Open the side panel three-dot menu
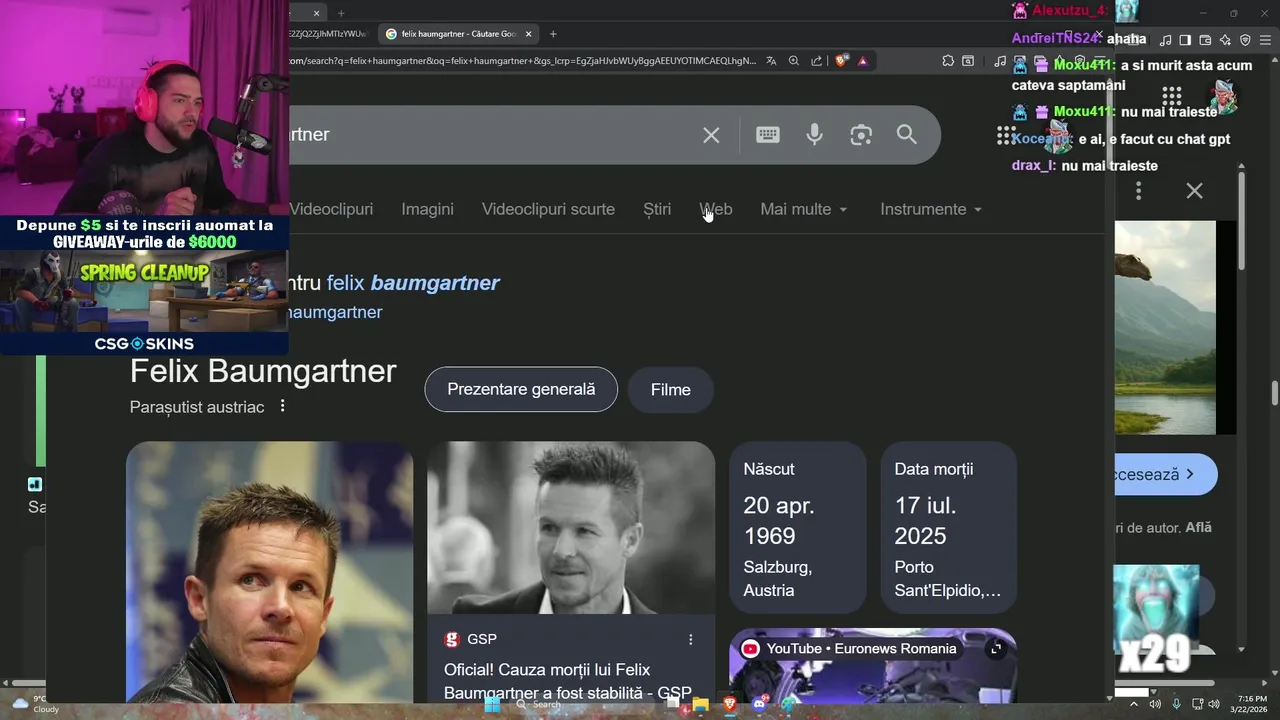Screen dimensions: 1280x720 [1138, 190]
